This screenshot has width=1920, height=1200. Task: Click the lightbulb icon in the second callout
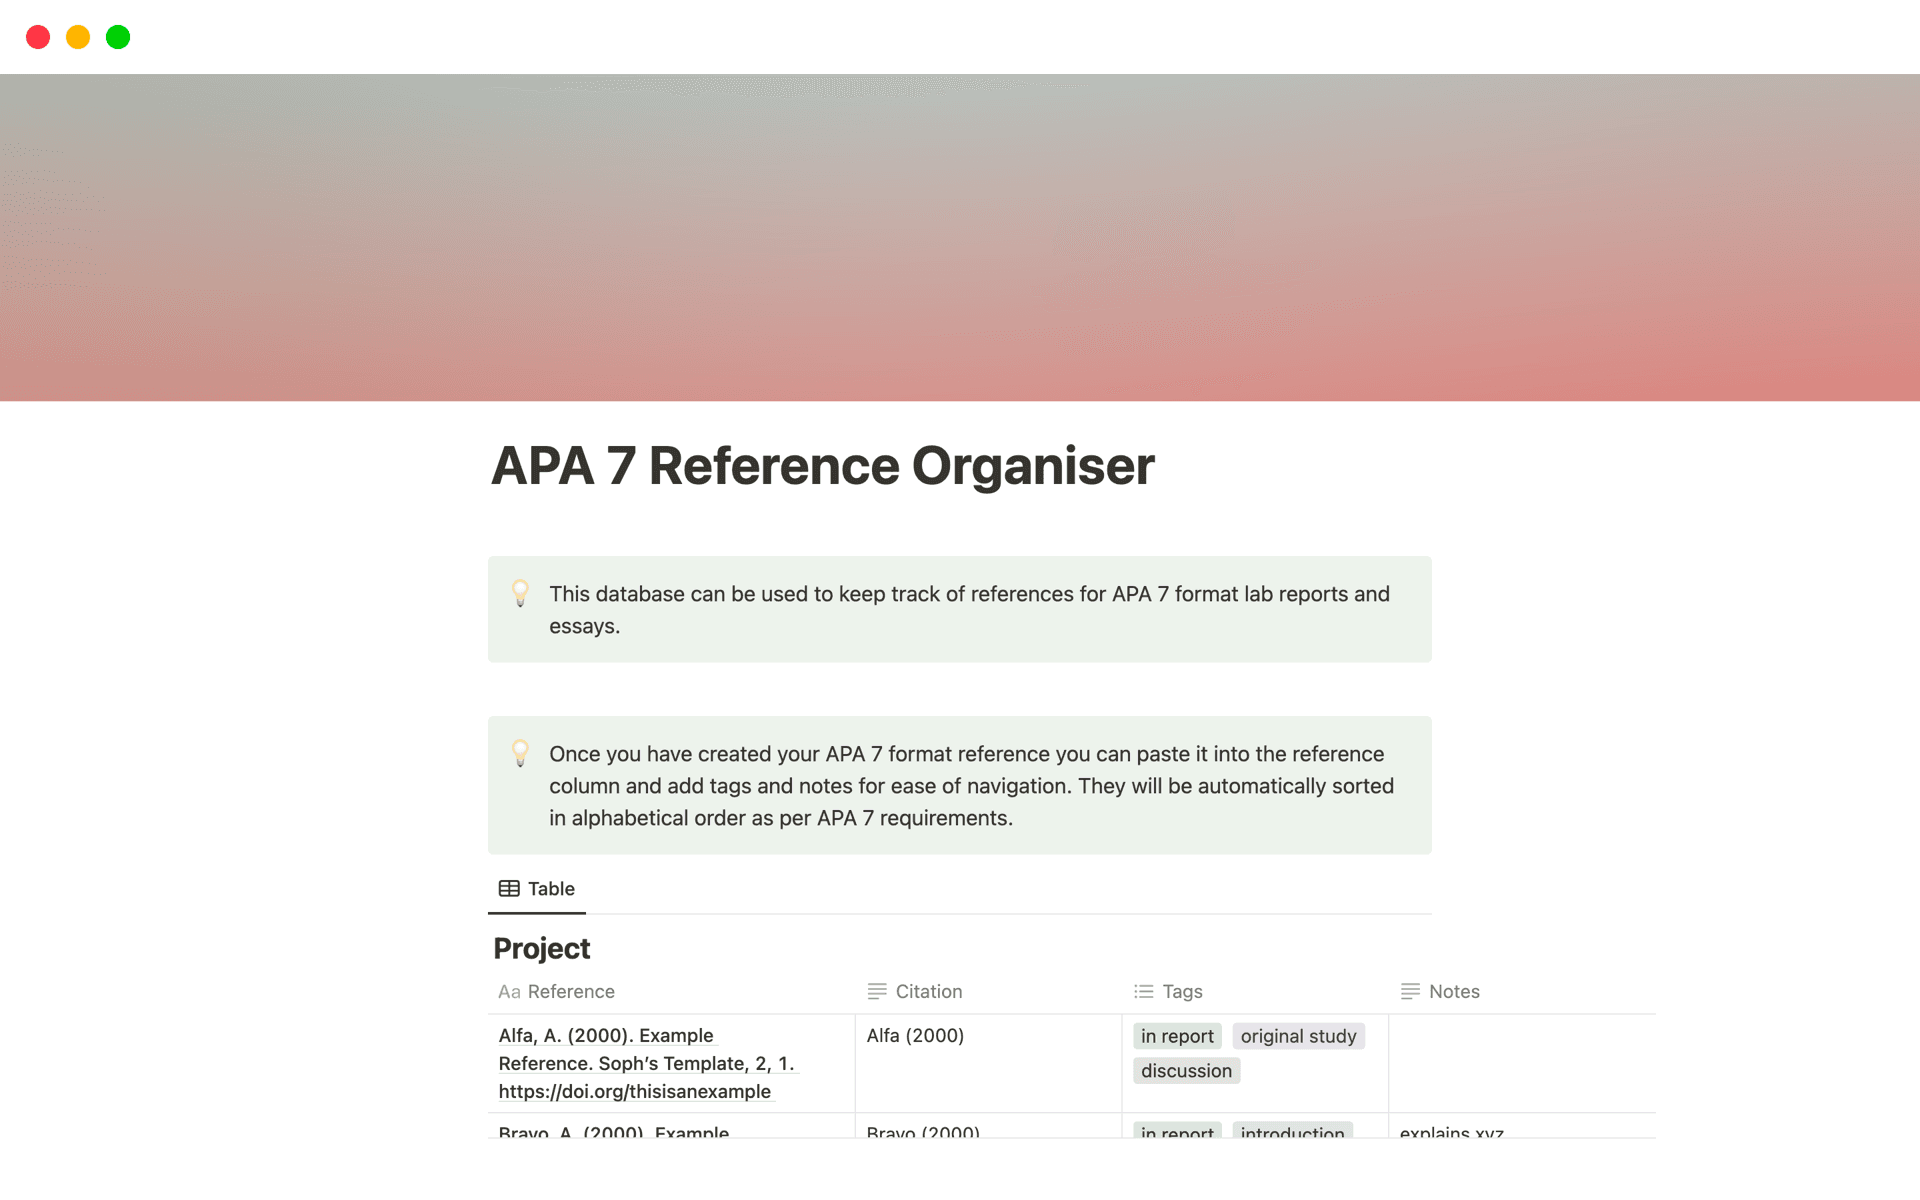(x=521, y=754)
